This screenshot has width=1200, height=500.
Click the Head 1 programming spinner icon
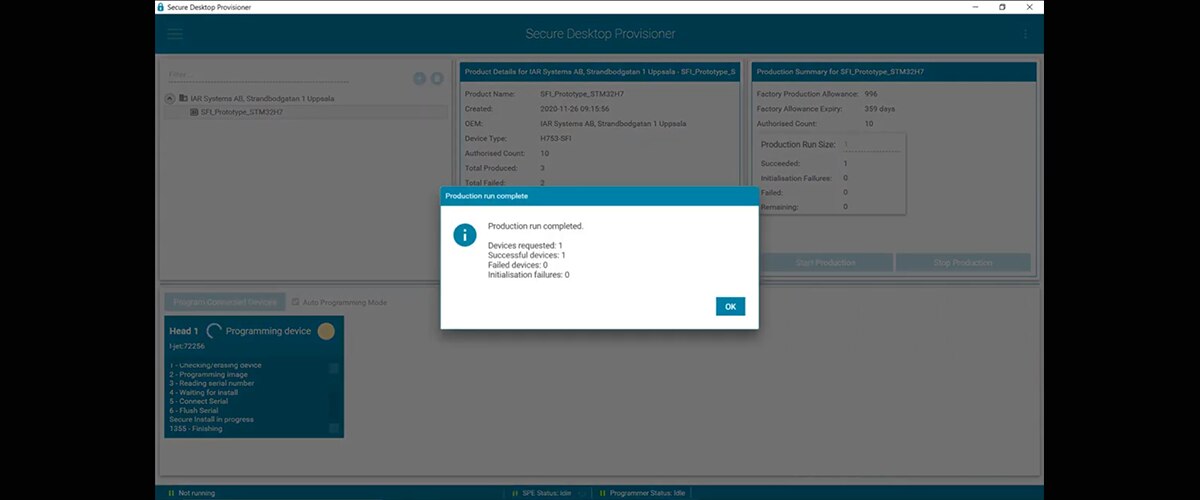(214, 331)
